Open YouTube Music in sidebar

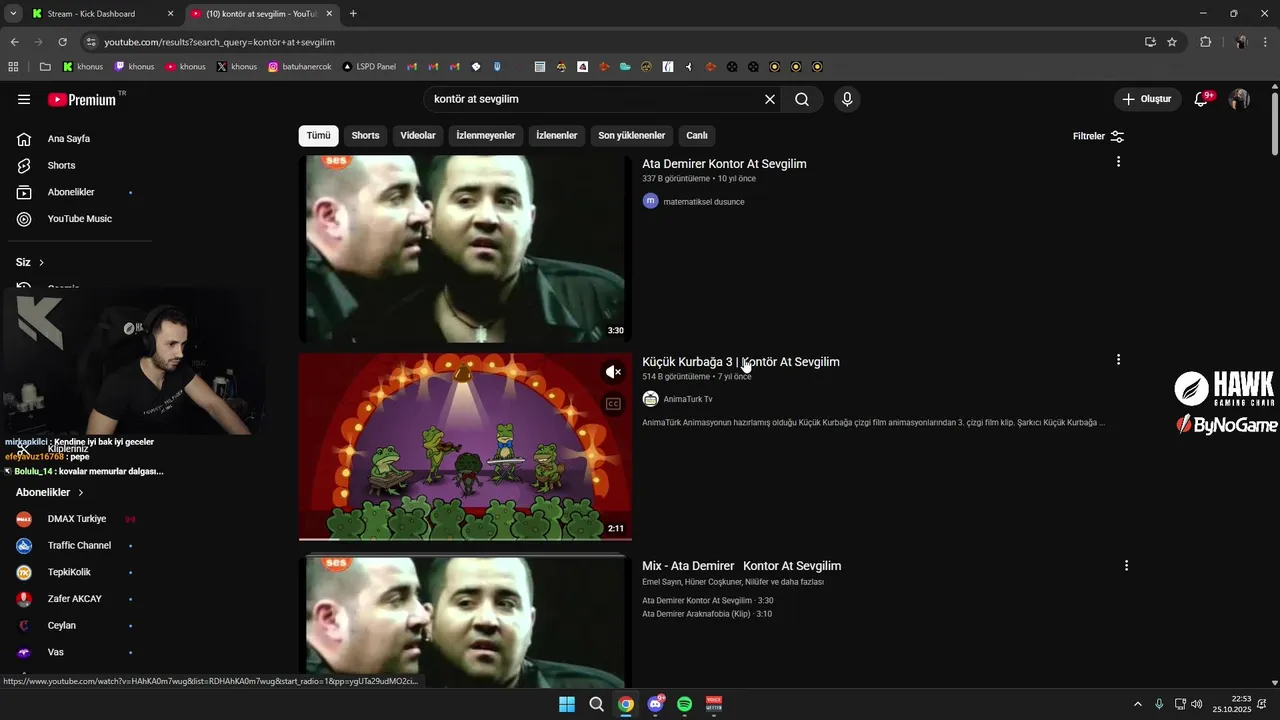pyautogui.click(x=78, y=219)
